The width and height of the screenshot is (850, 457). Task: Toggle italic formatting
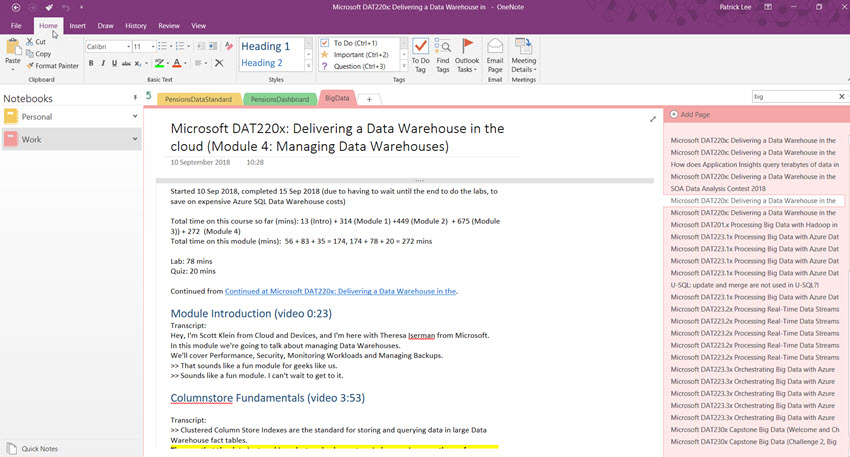point(103,63)
